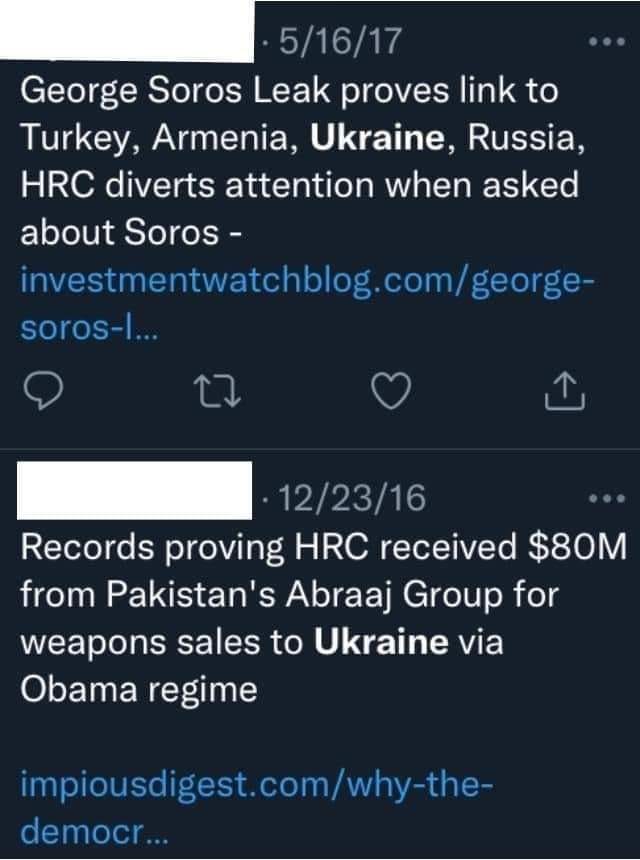Select the redacted username above the Soros tweet
Screen dimensions: 640x860
pyautogui.click(x=127, y=30)
